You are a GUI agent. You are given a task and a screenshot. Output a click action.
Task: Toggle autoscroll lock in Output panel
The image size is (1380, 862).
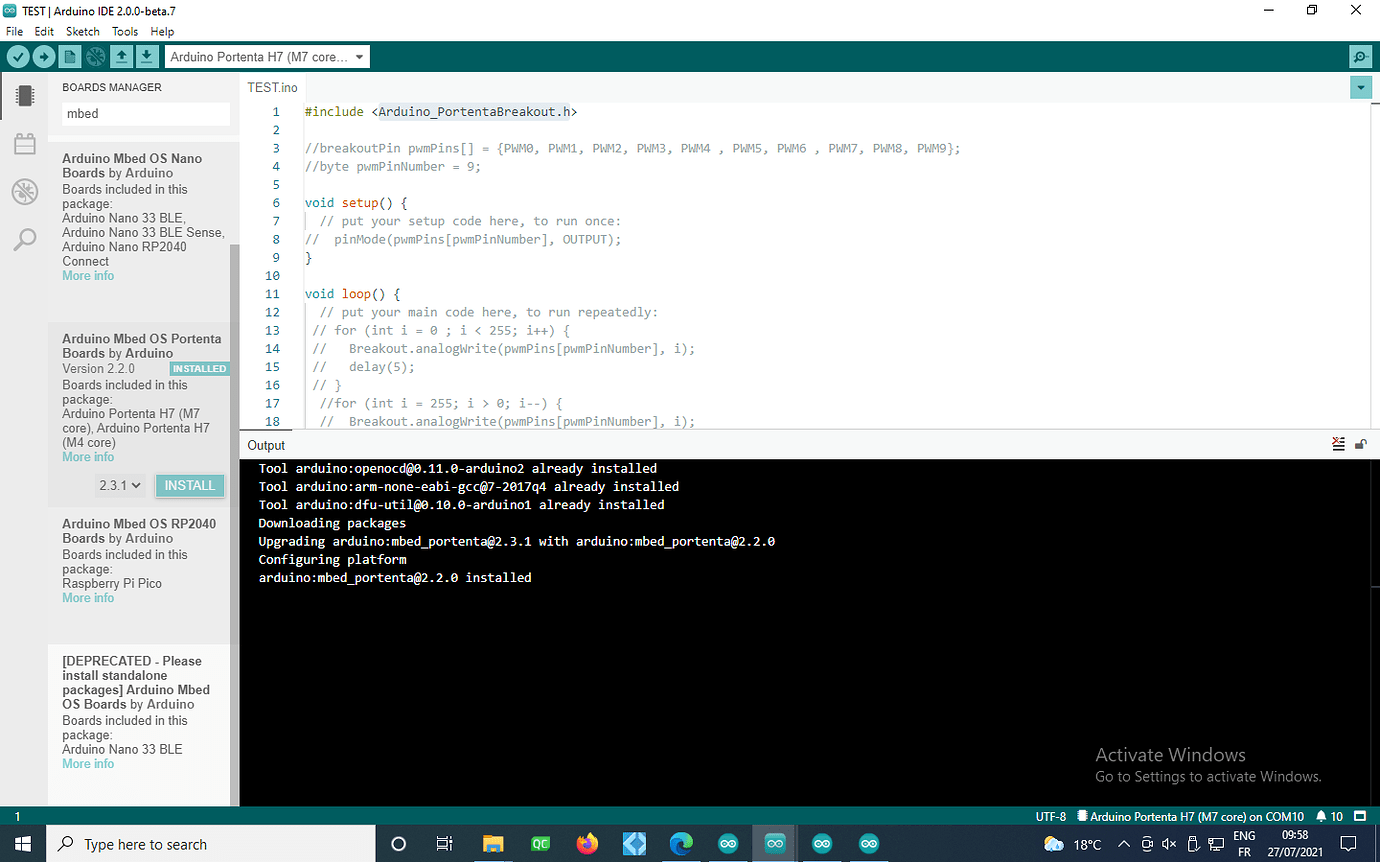pos(1360,444)
